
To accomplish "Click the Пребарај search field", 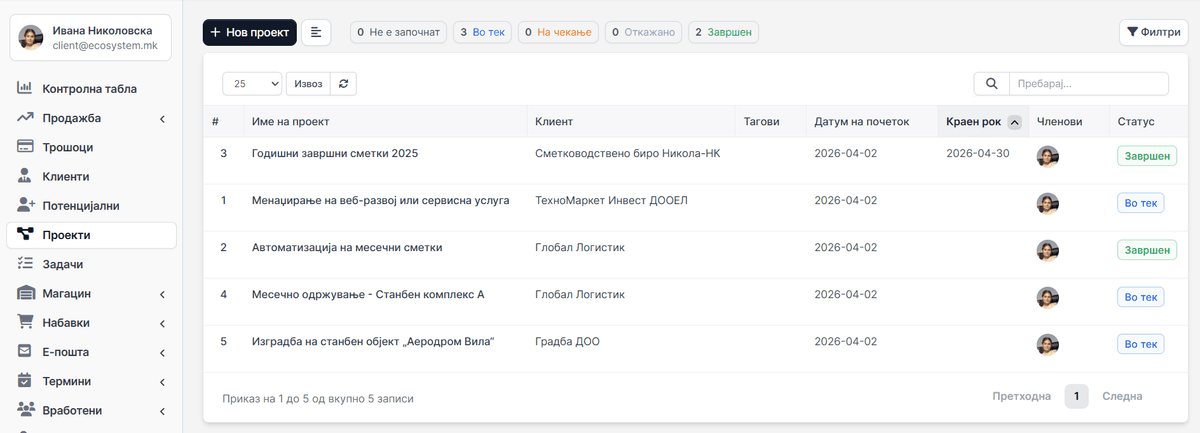I will 1088,84.
